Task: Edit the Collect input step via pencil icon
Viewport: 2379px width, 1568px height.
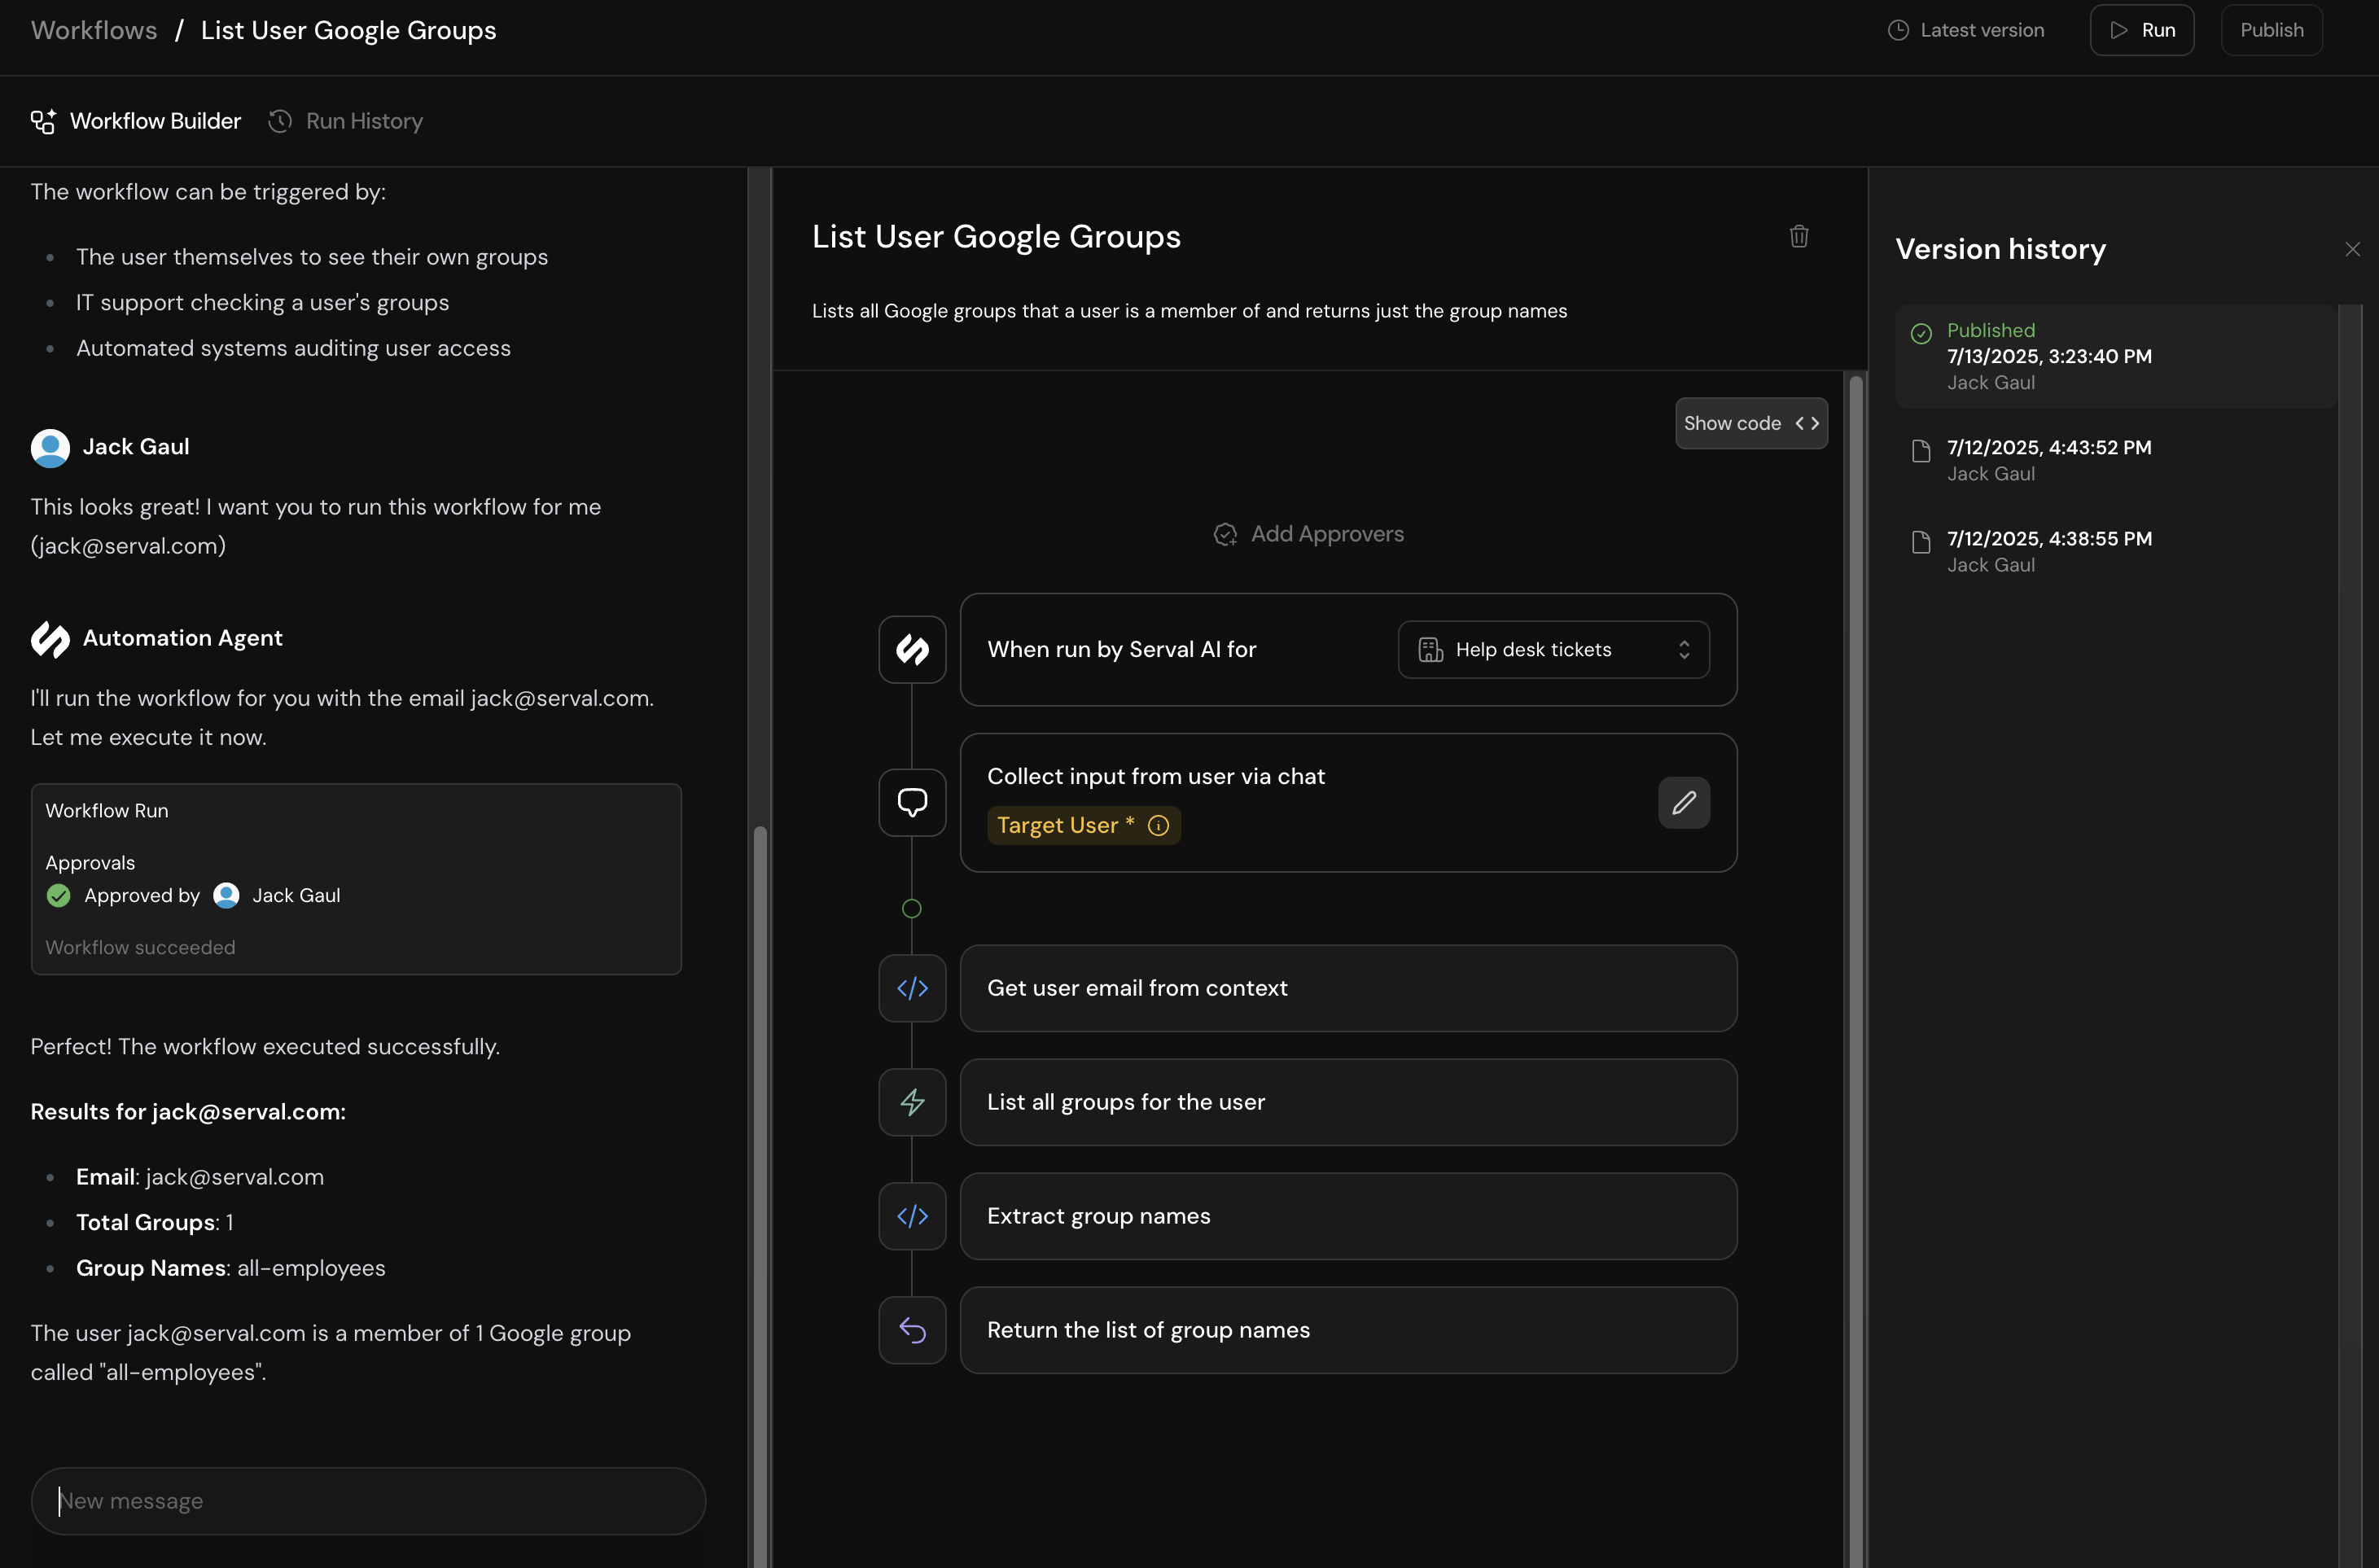Action: click(1684, 803)
